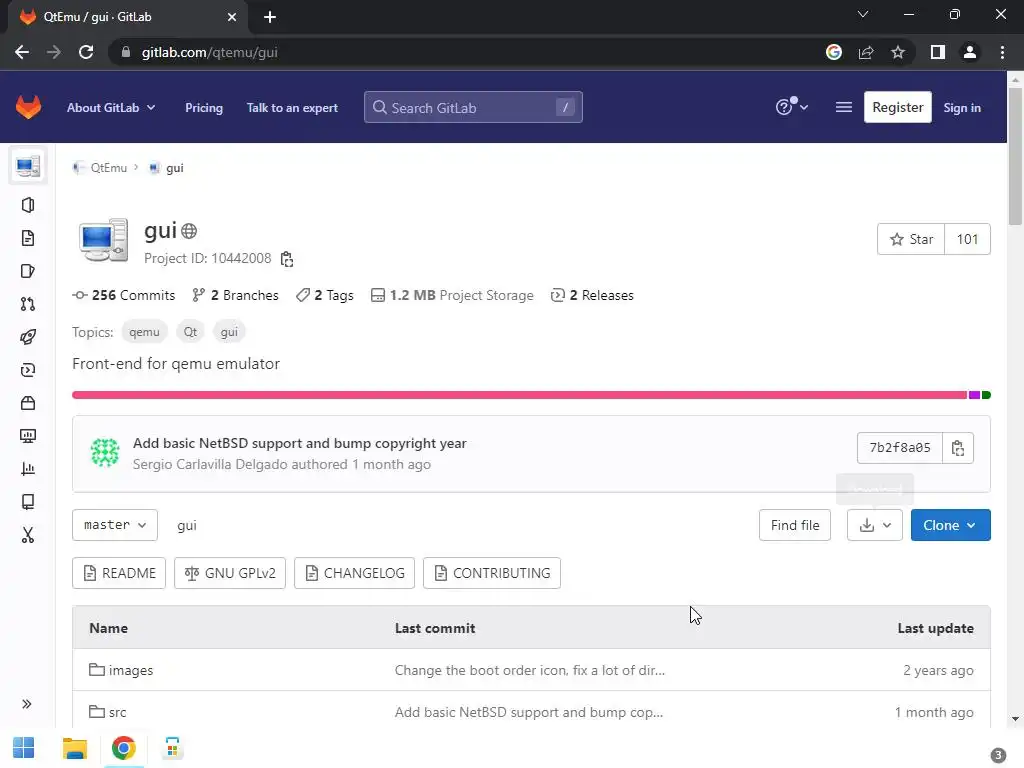Open Issues sidebar icon
Viewport: 1024px width, 768px height.
27,271
